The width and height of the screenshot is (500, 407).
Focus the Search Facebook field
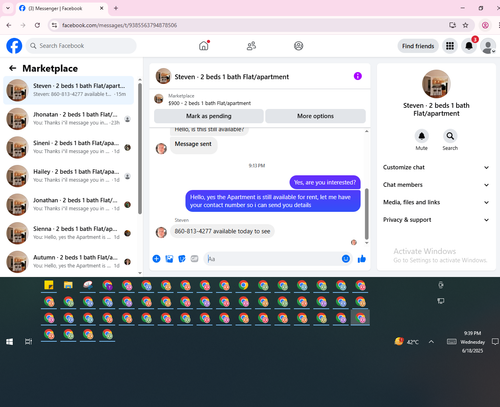point(81,46)
